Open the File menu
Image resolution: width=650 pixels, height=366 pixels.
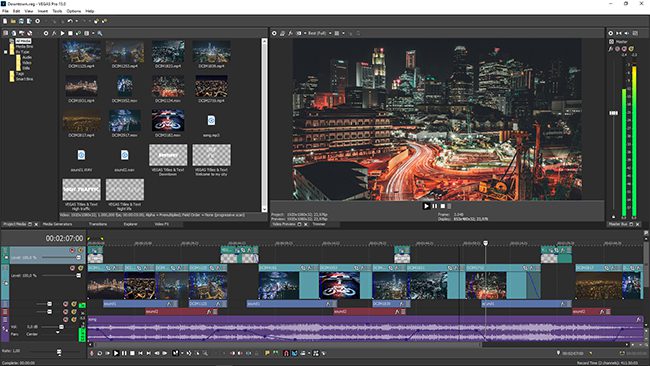(5, 11)
